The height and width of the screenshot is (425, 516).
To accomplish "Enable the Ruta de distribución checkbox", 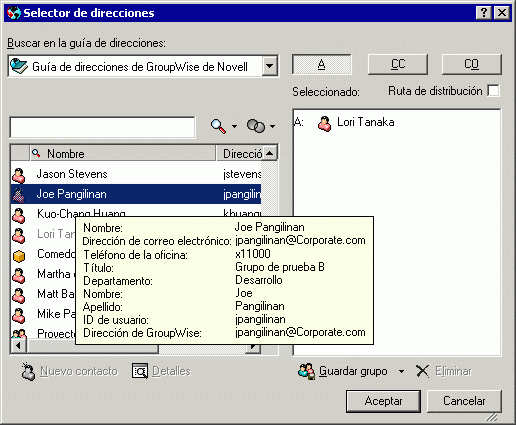I will (x=493, y=91).
